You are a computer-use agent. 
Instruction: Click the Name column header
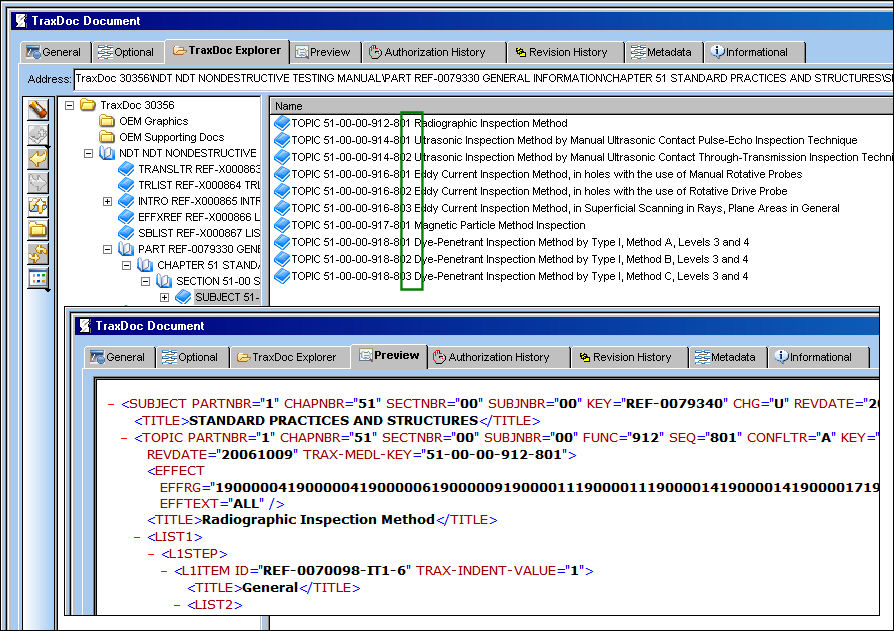coord(581,106)
